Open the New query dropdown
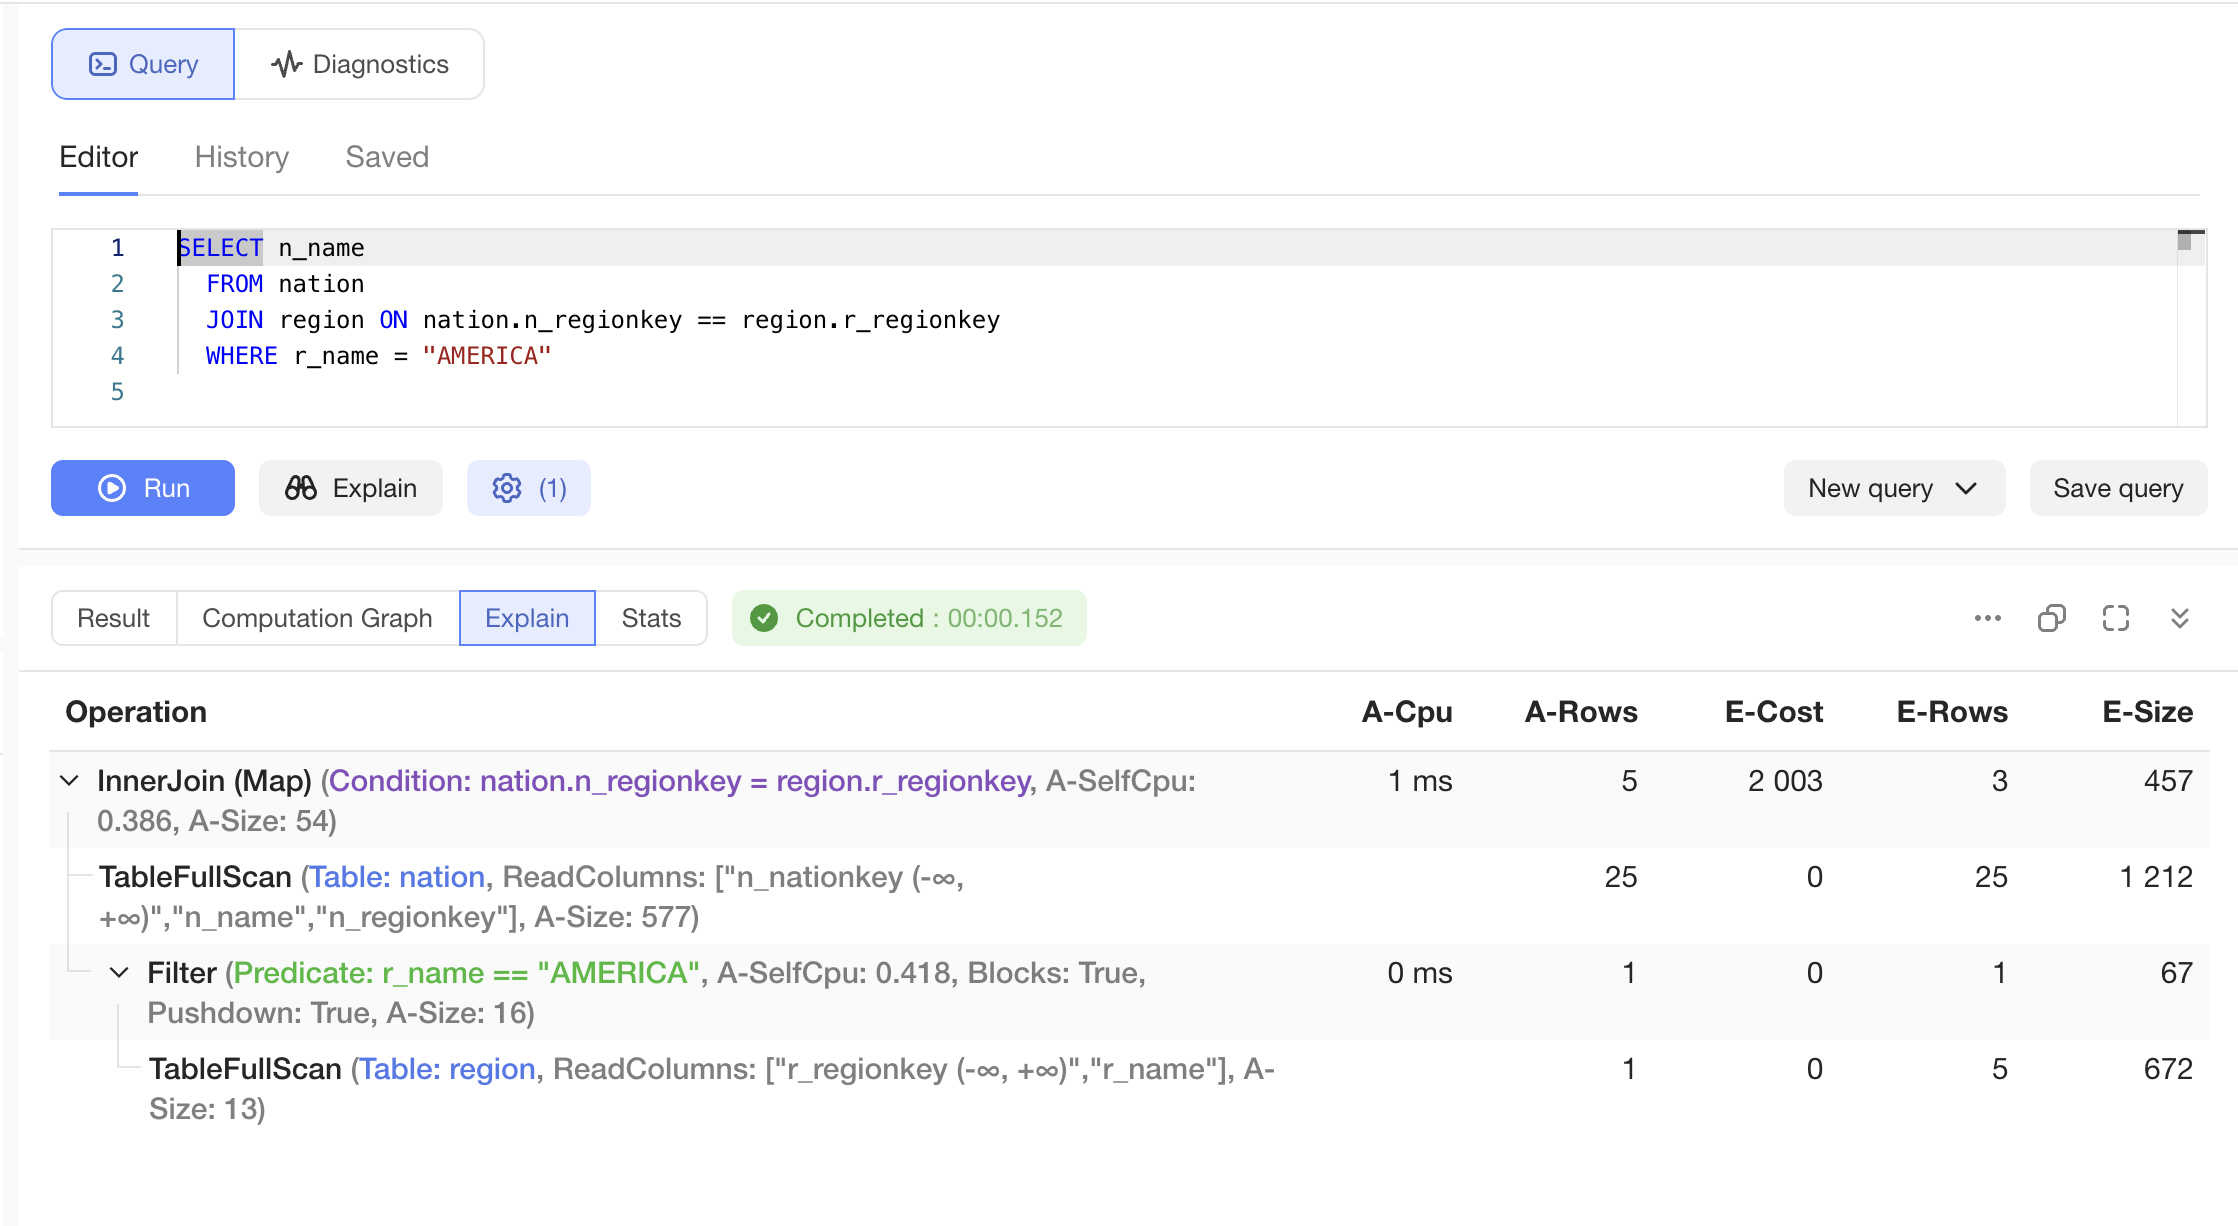This screenshot has width=2238, height=1226. [1894, 488]
